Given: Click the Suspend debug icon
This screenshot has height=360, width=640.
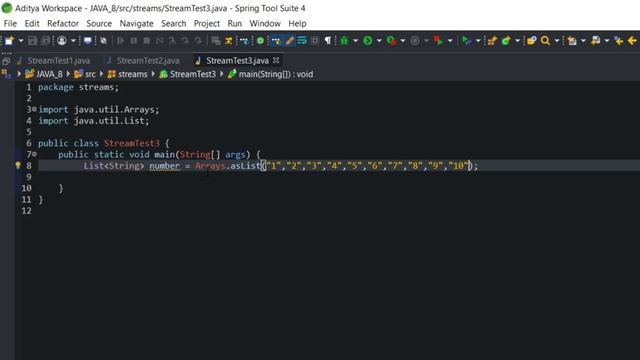Looking at the screenshot, I should 133,40.
